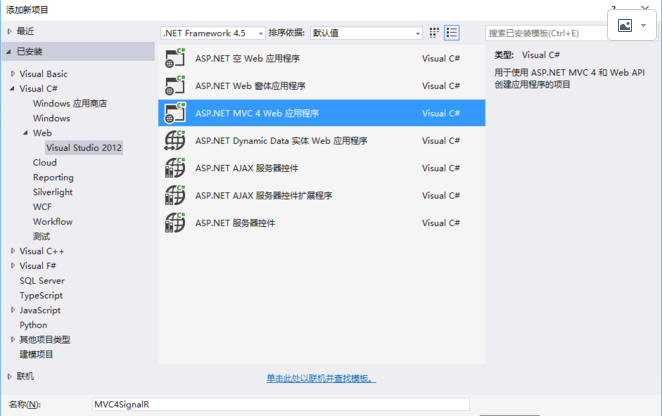Image resolution: width=662 pixels, height=416 pixels.
Task: Click the 搜索已安装模板 search box
Action: pyautogui.click(x=546, y=33)
